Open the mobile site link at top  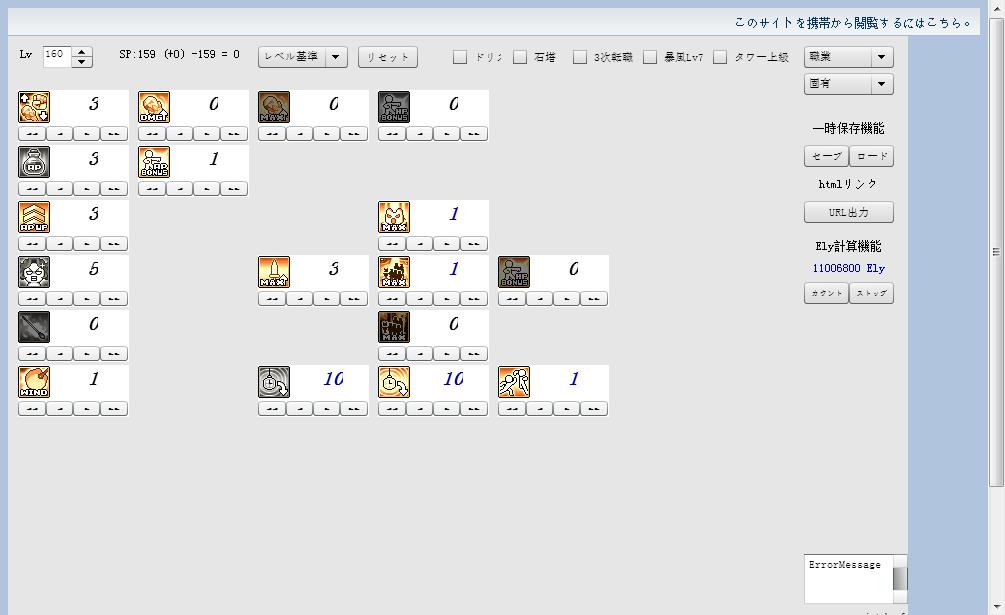click(852, 22)
